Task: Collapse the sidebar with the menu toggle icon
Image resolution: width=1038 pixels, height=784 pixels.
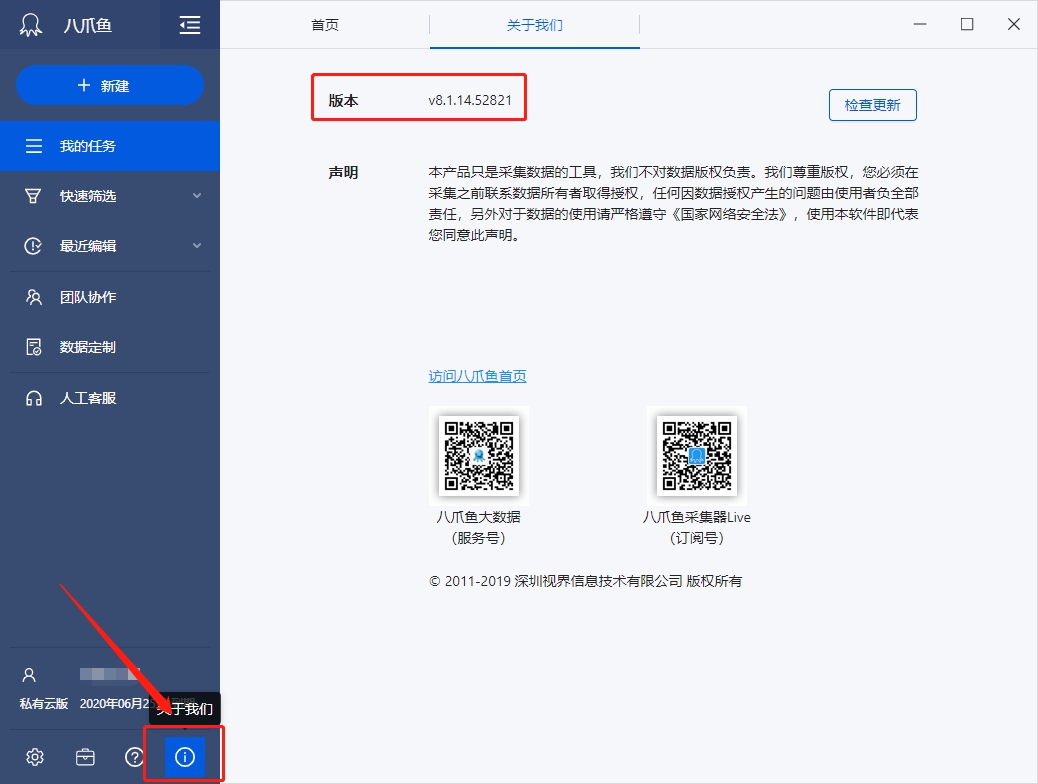Action: tap(190, 25)
